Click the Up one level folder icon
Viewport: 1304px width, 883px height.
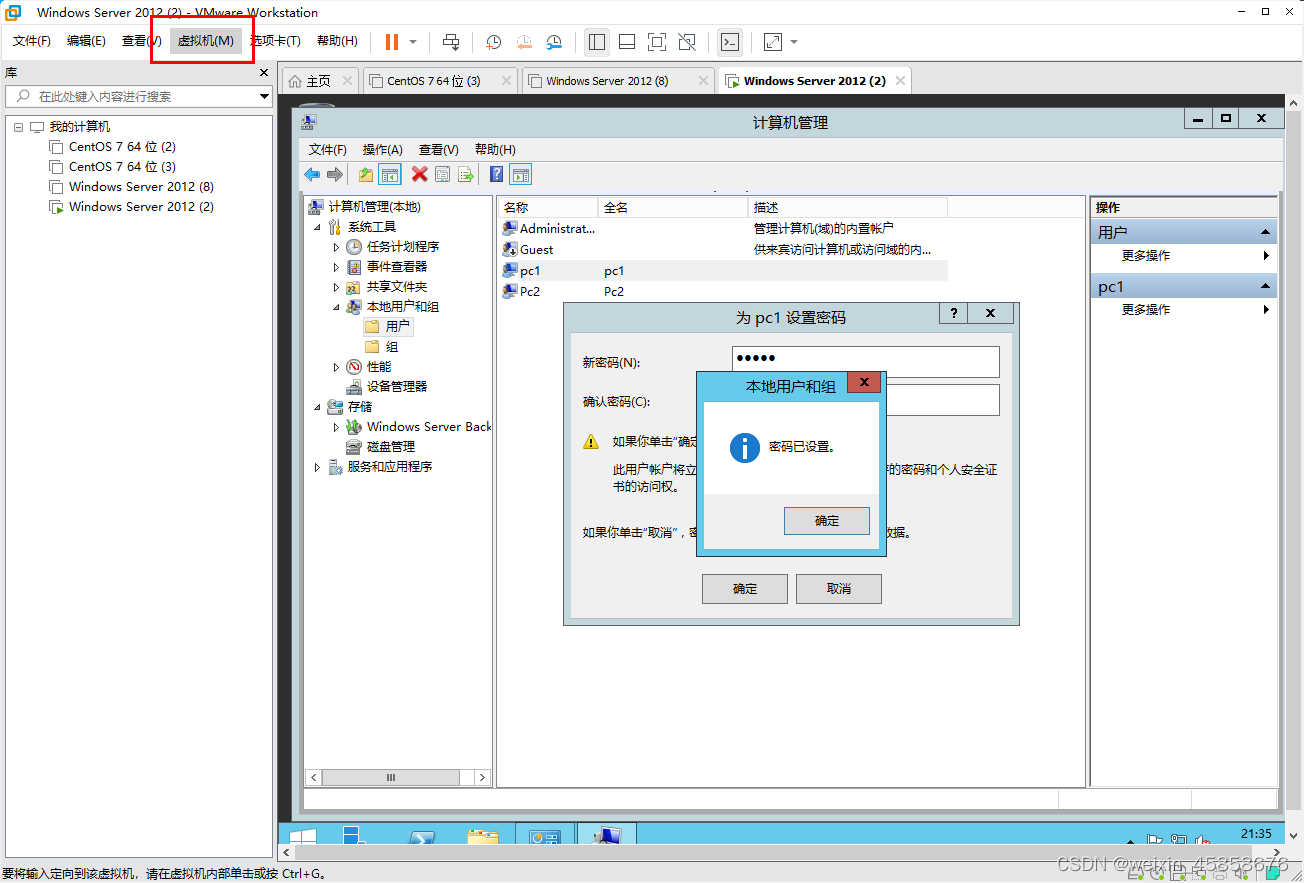click(x=366, y=174)
